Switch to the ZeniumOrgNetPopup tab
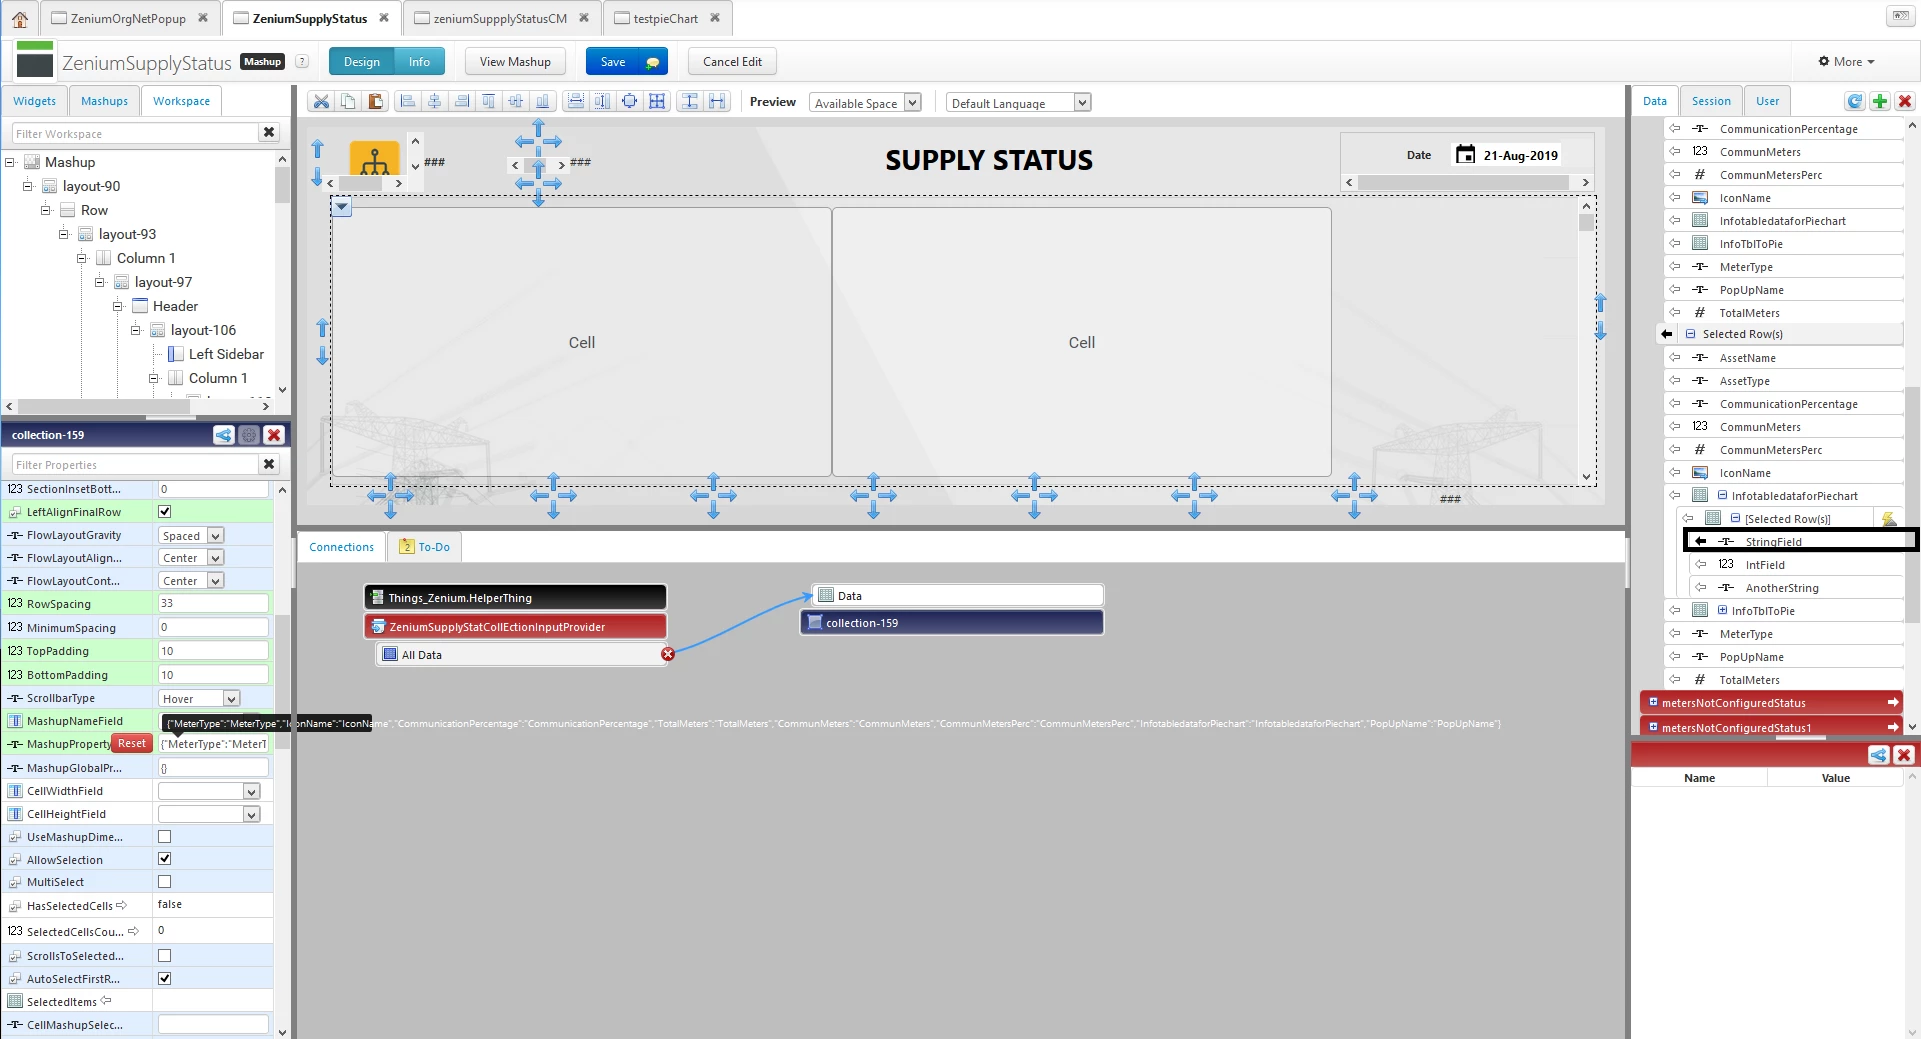The height and width of the screenshot is (1039, 1921). tap(128, 18)
